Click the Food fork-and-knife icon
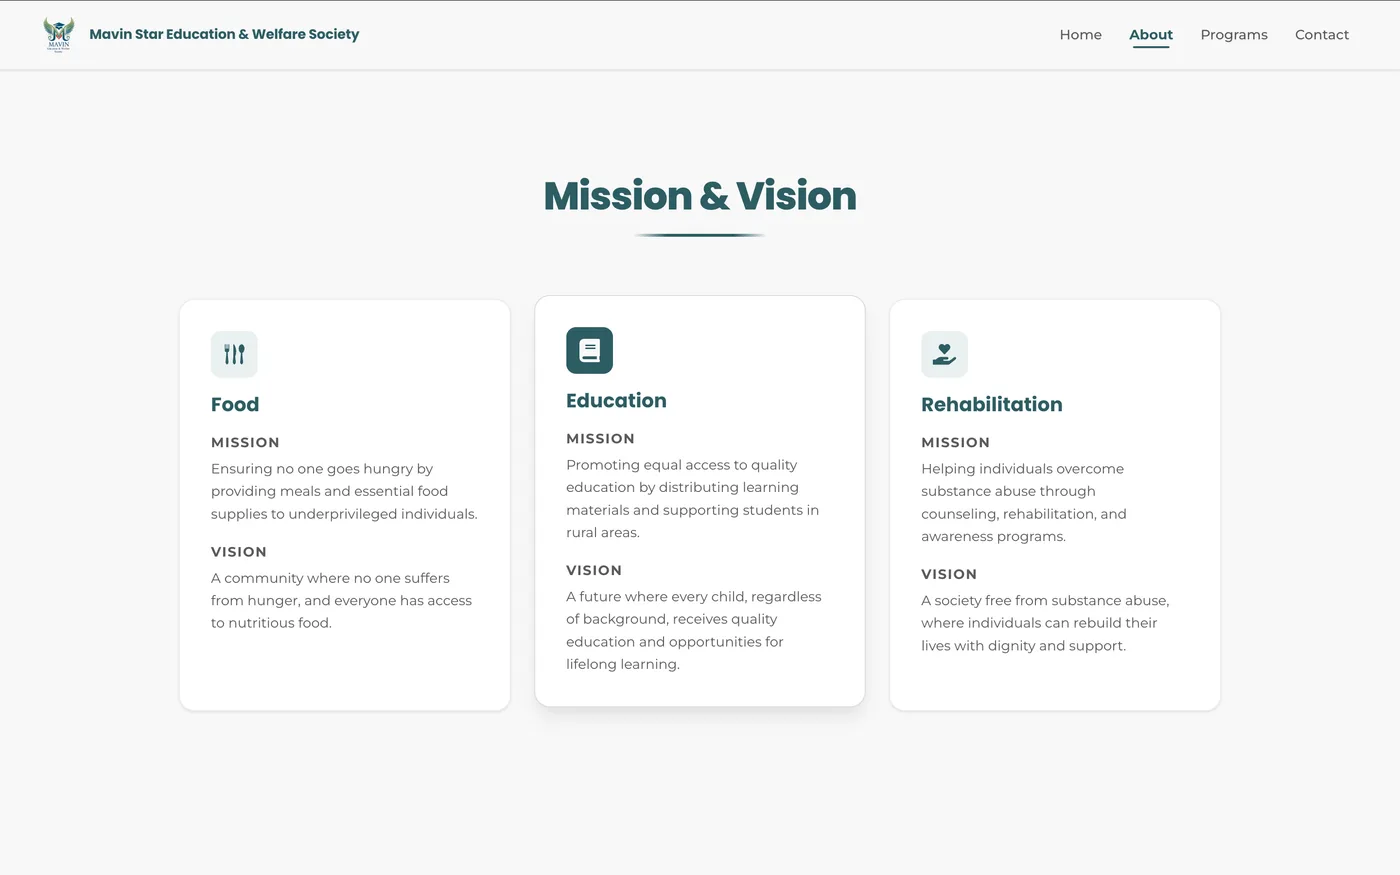Screen dimensions: 1400x875 pos(234,354)
